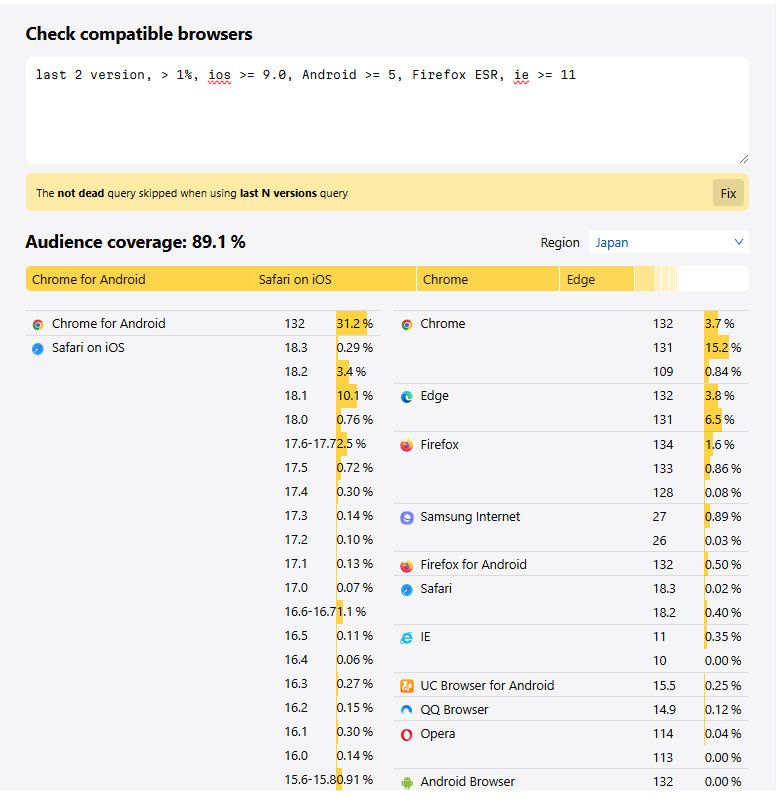Click the Chrome segment in coverage bar
Image resolution: width=776 pixels, height=797 pixels.
(487, 279)
